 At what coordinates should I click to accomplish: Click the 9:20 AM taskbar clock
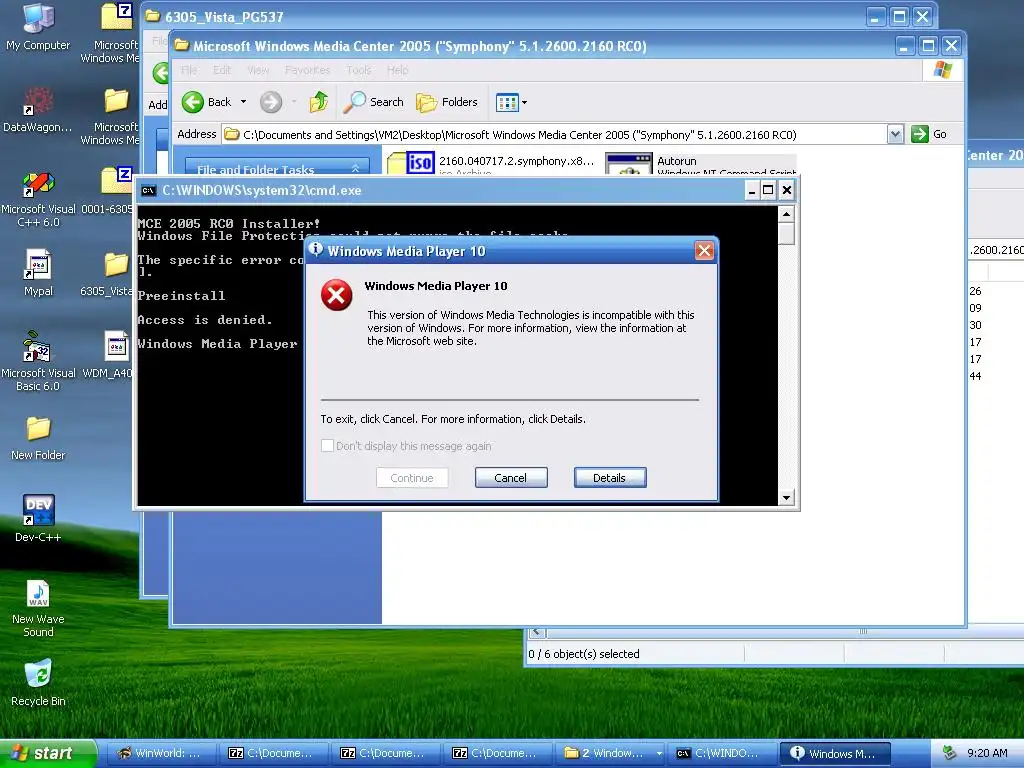click(987, 753)
